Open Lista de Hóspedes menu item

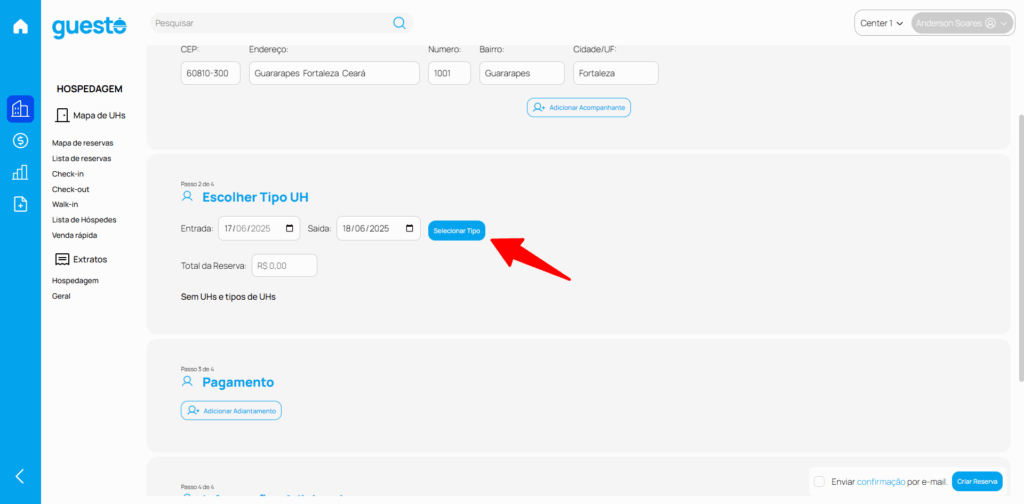click(x=84, y=219)
